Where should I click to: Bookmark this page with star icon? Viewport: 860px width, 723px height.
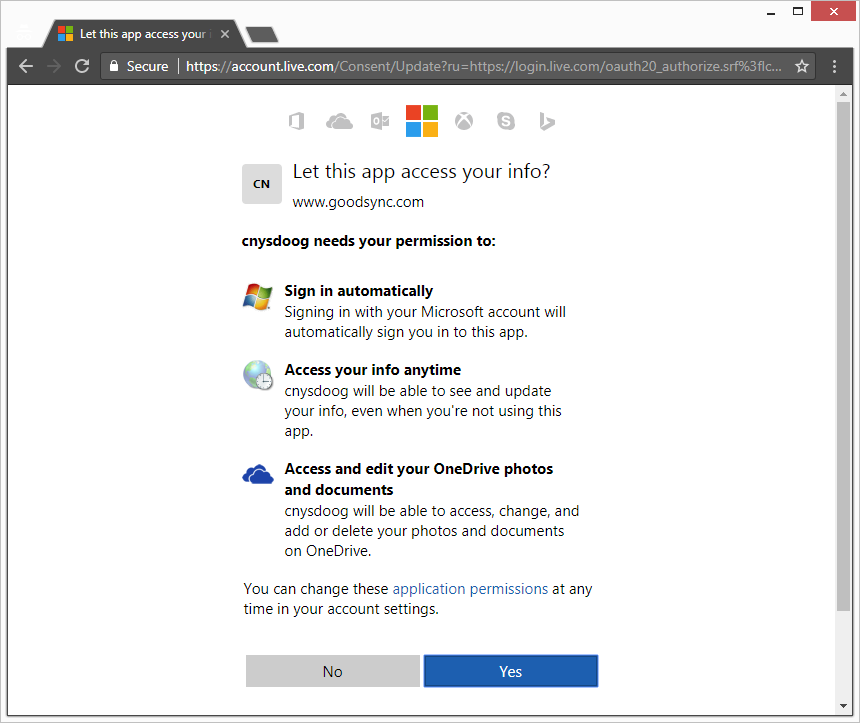point(801,66)
